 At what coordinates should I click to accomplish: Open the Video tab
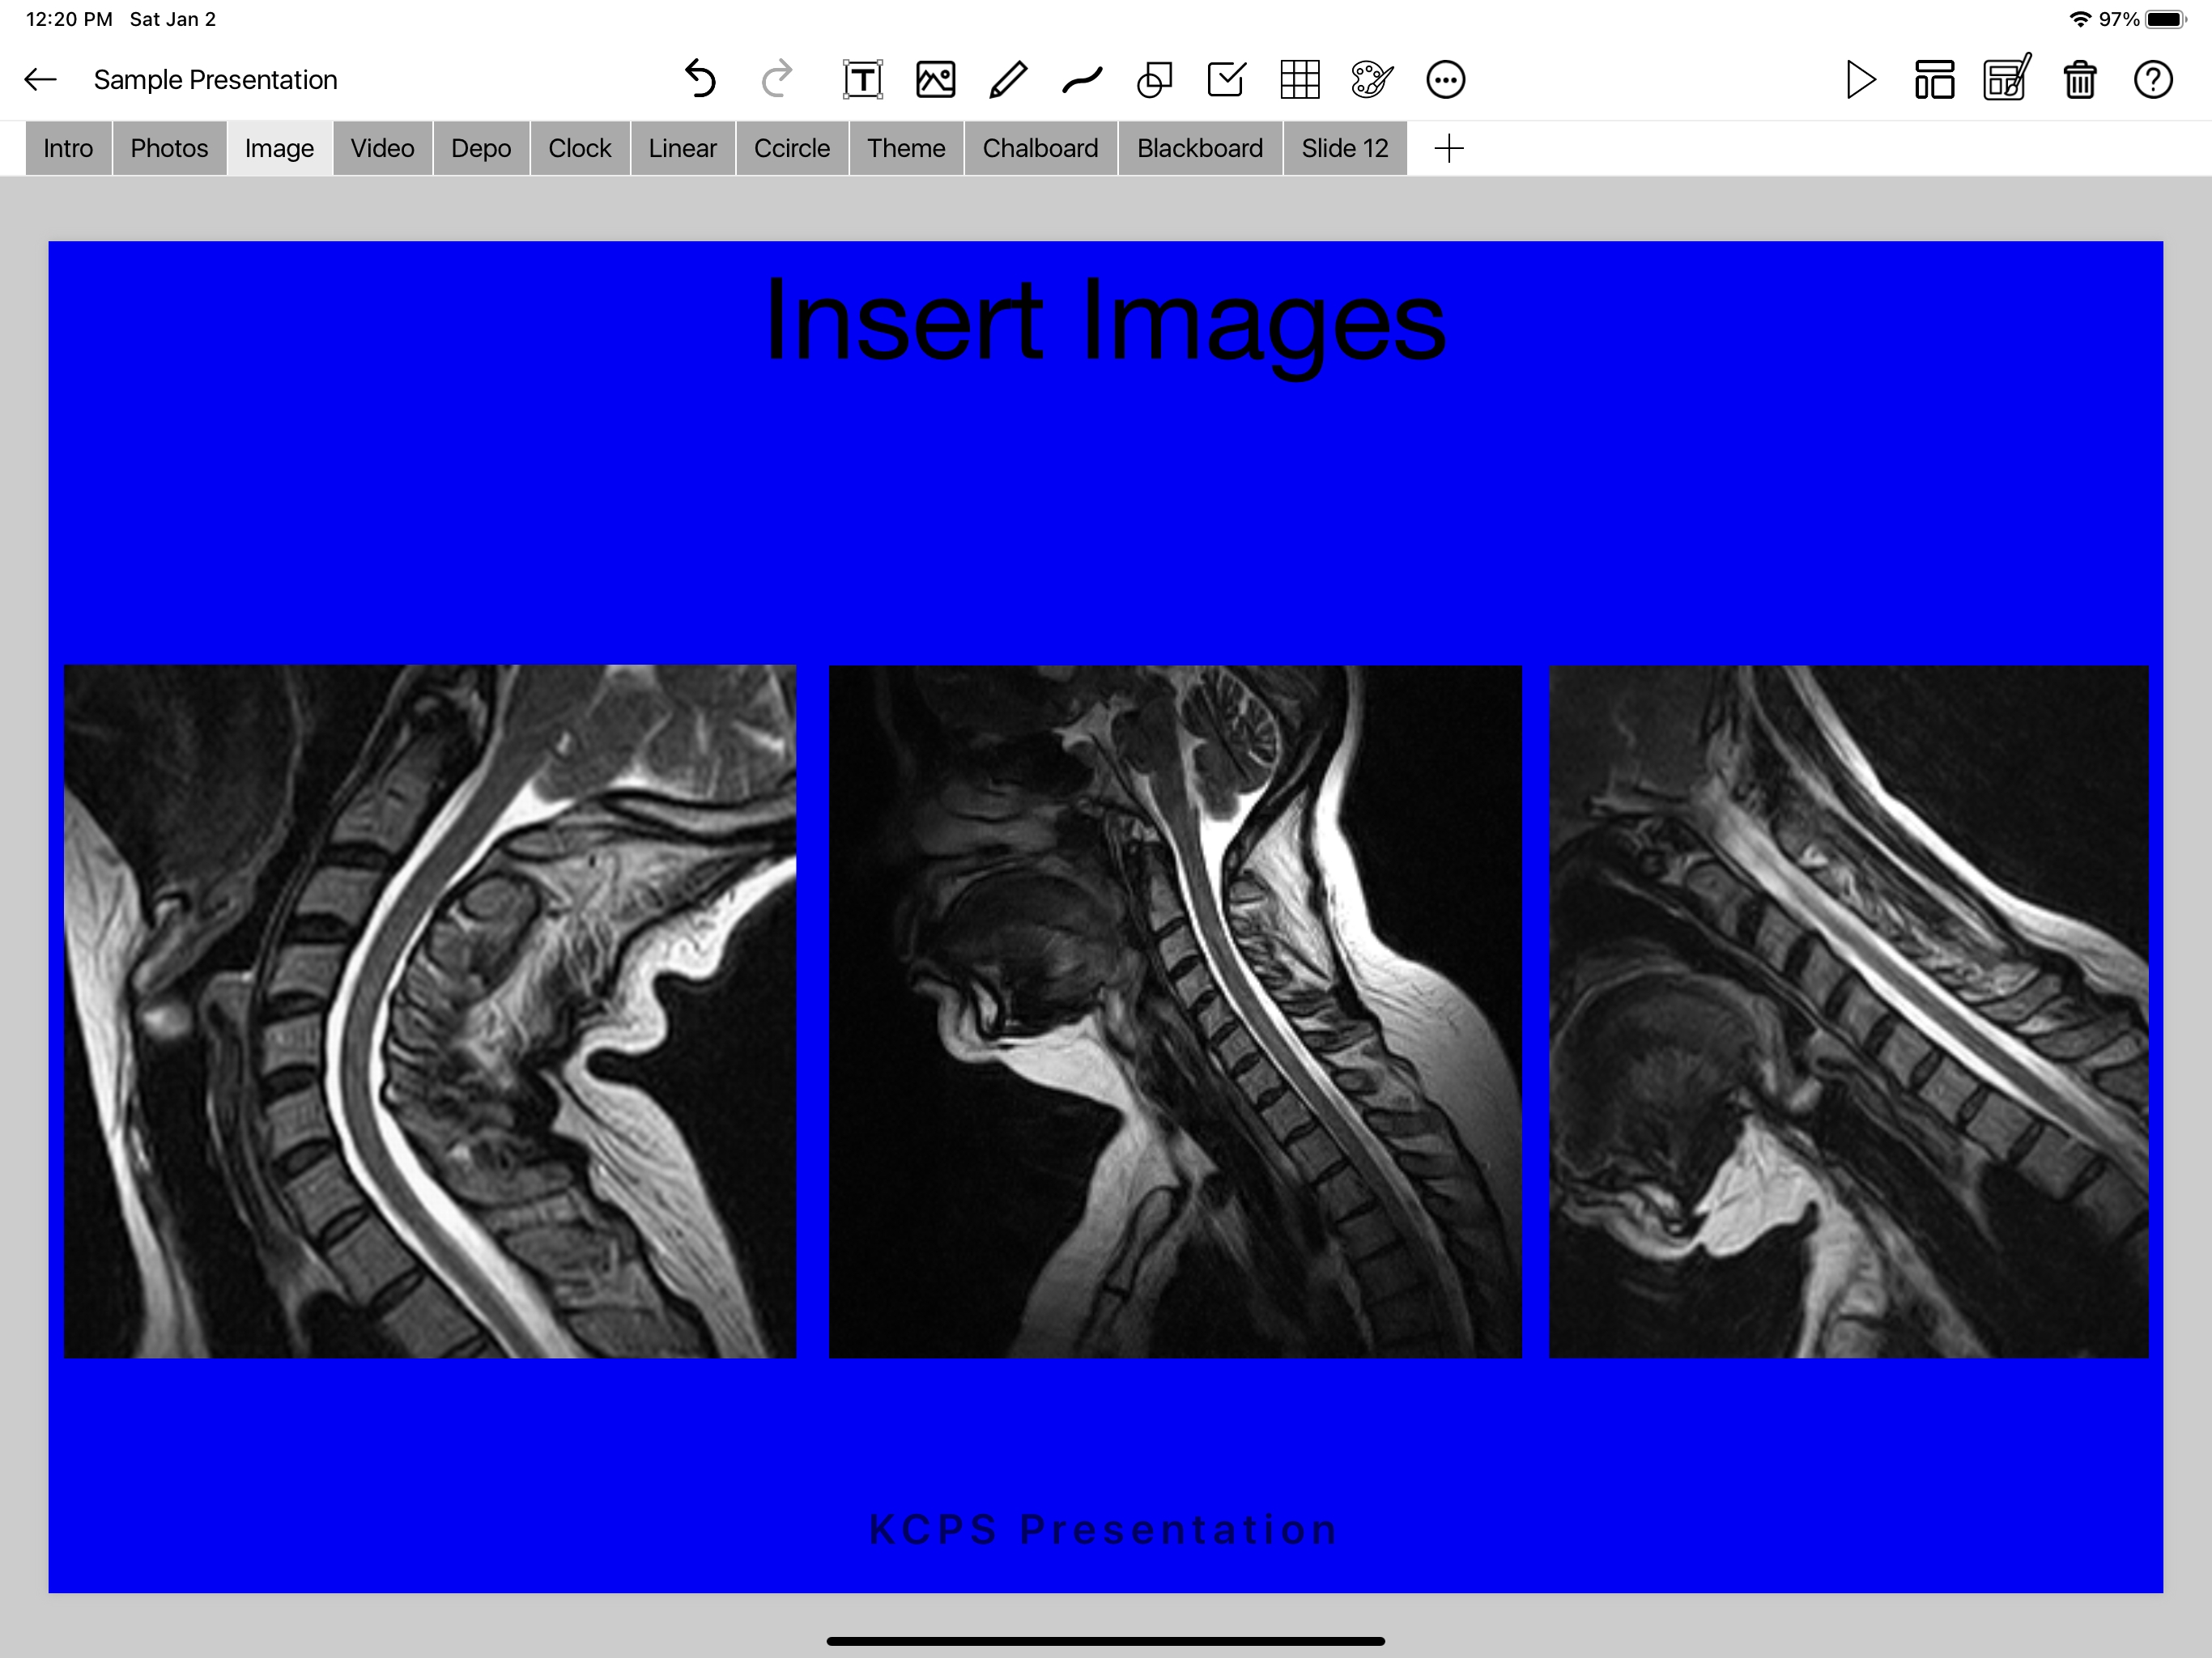point(382,149)
